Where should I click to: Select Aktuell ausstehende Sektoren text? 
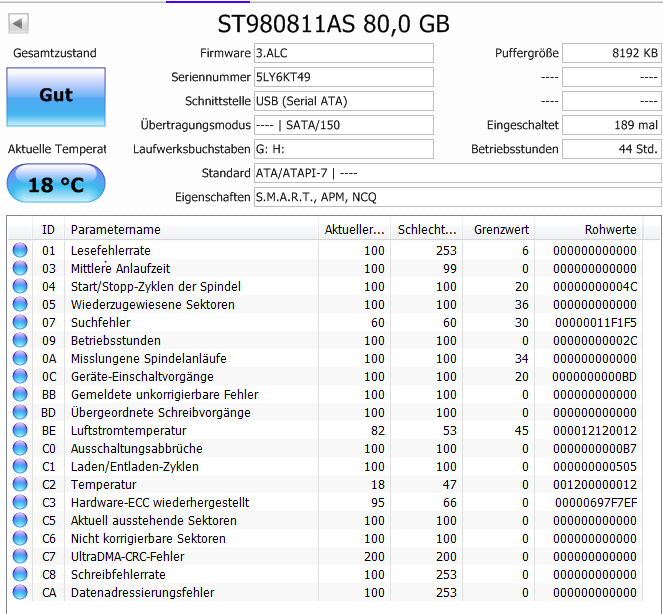pyautogui.click(x=154, y=521)
